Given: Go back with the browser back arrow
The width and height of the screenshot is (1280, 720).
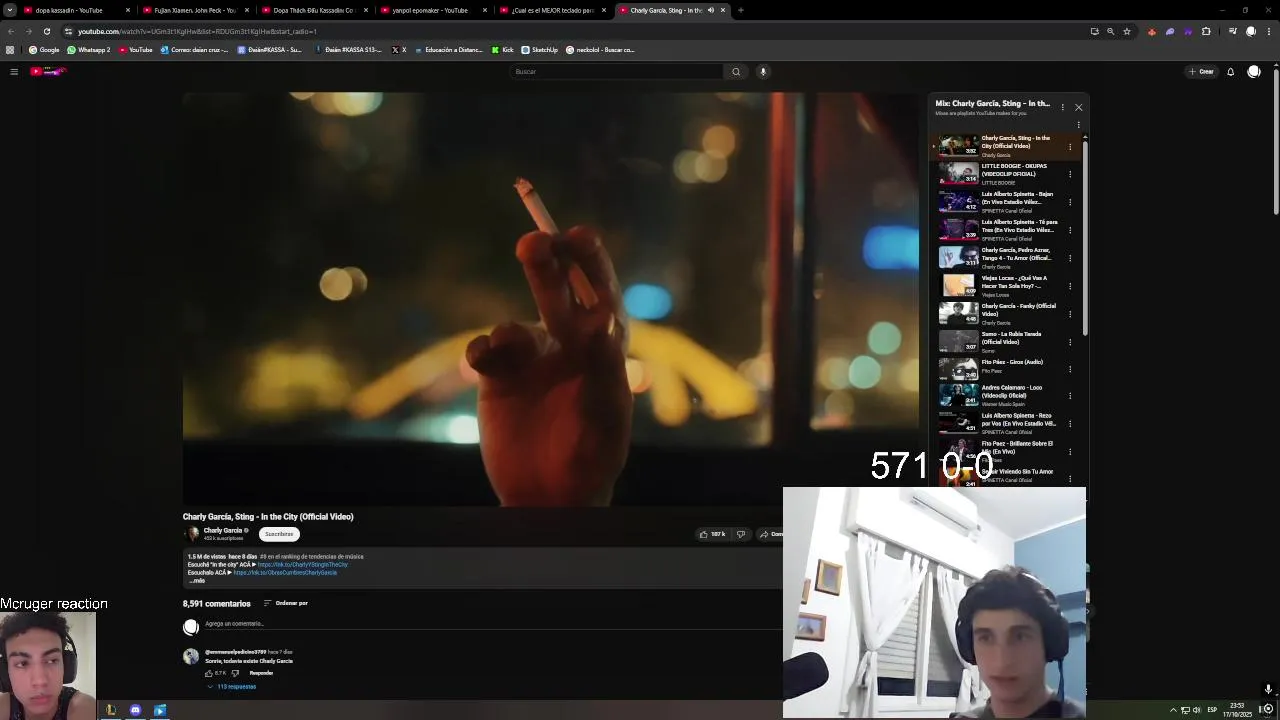Looking at the screenshot, I should tap(11, 31).
